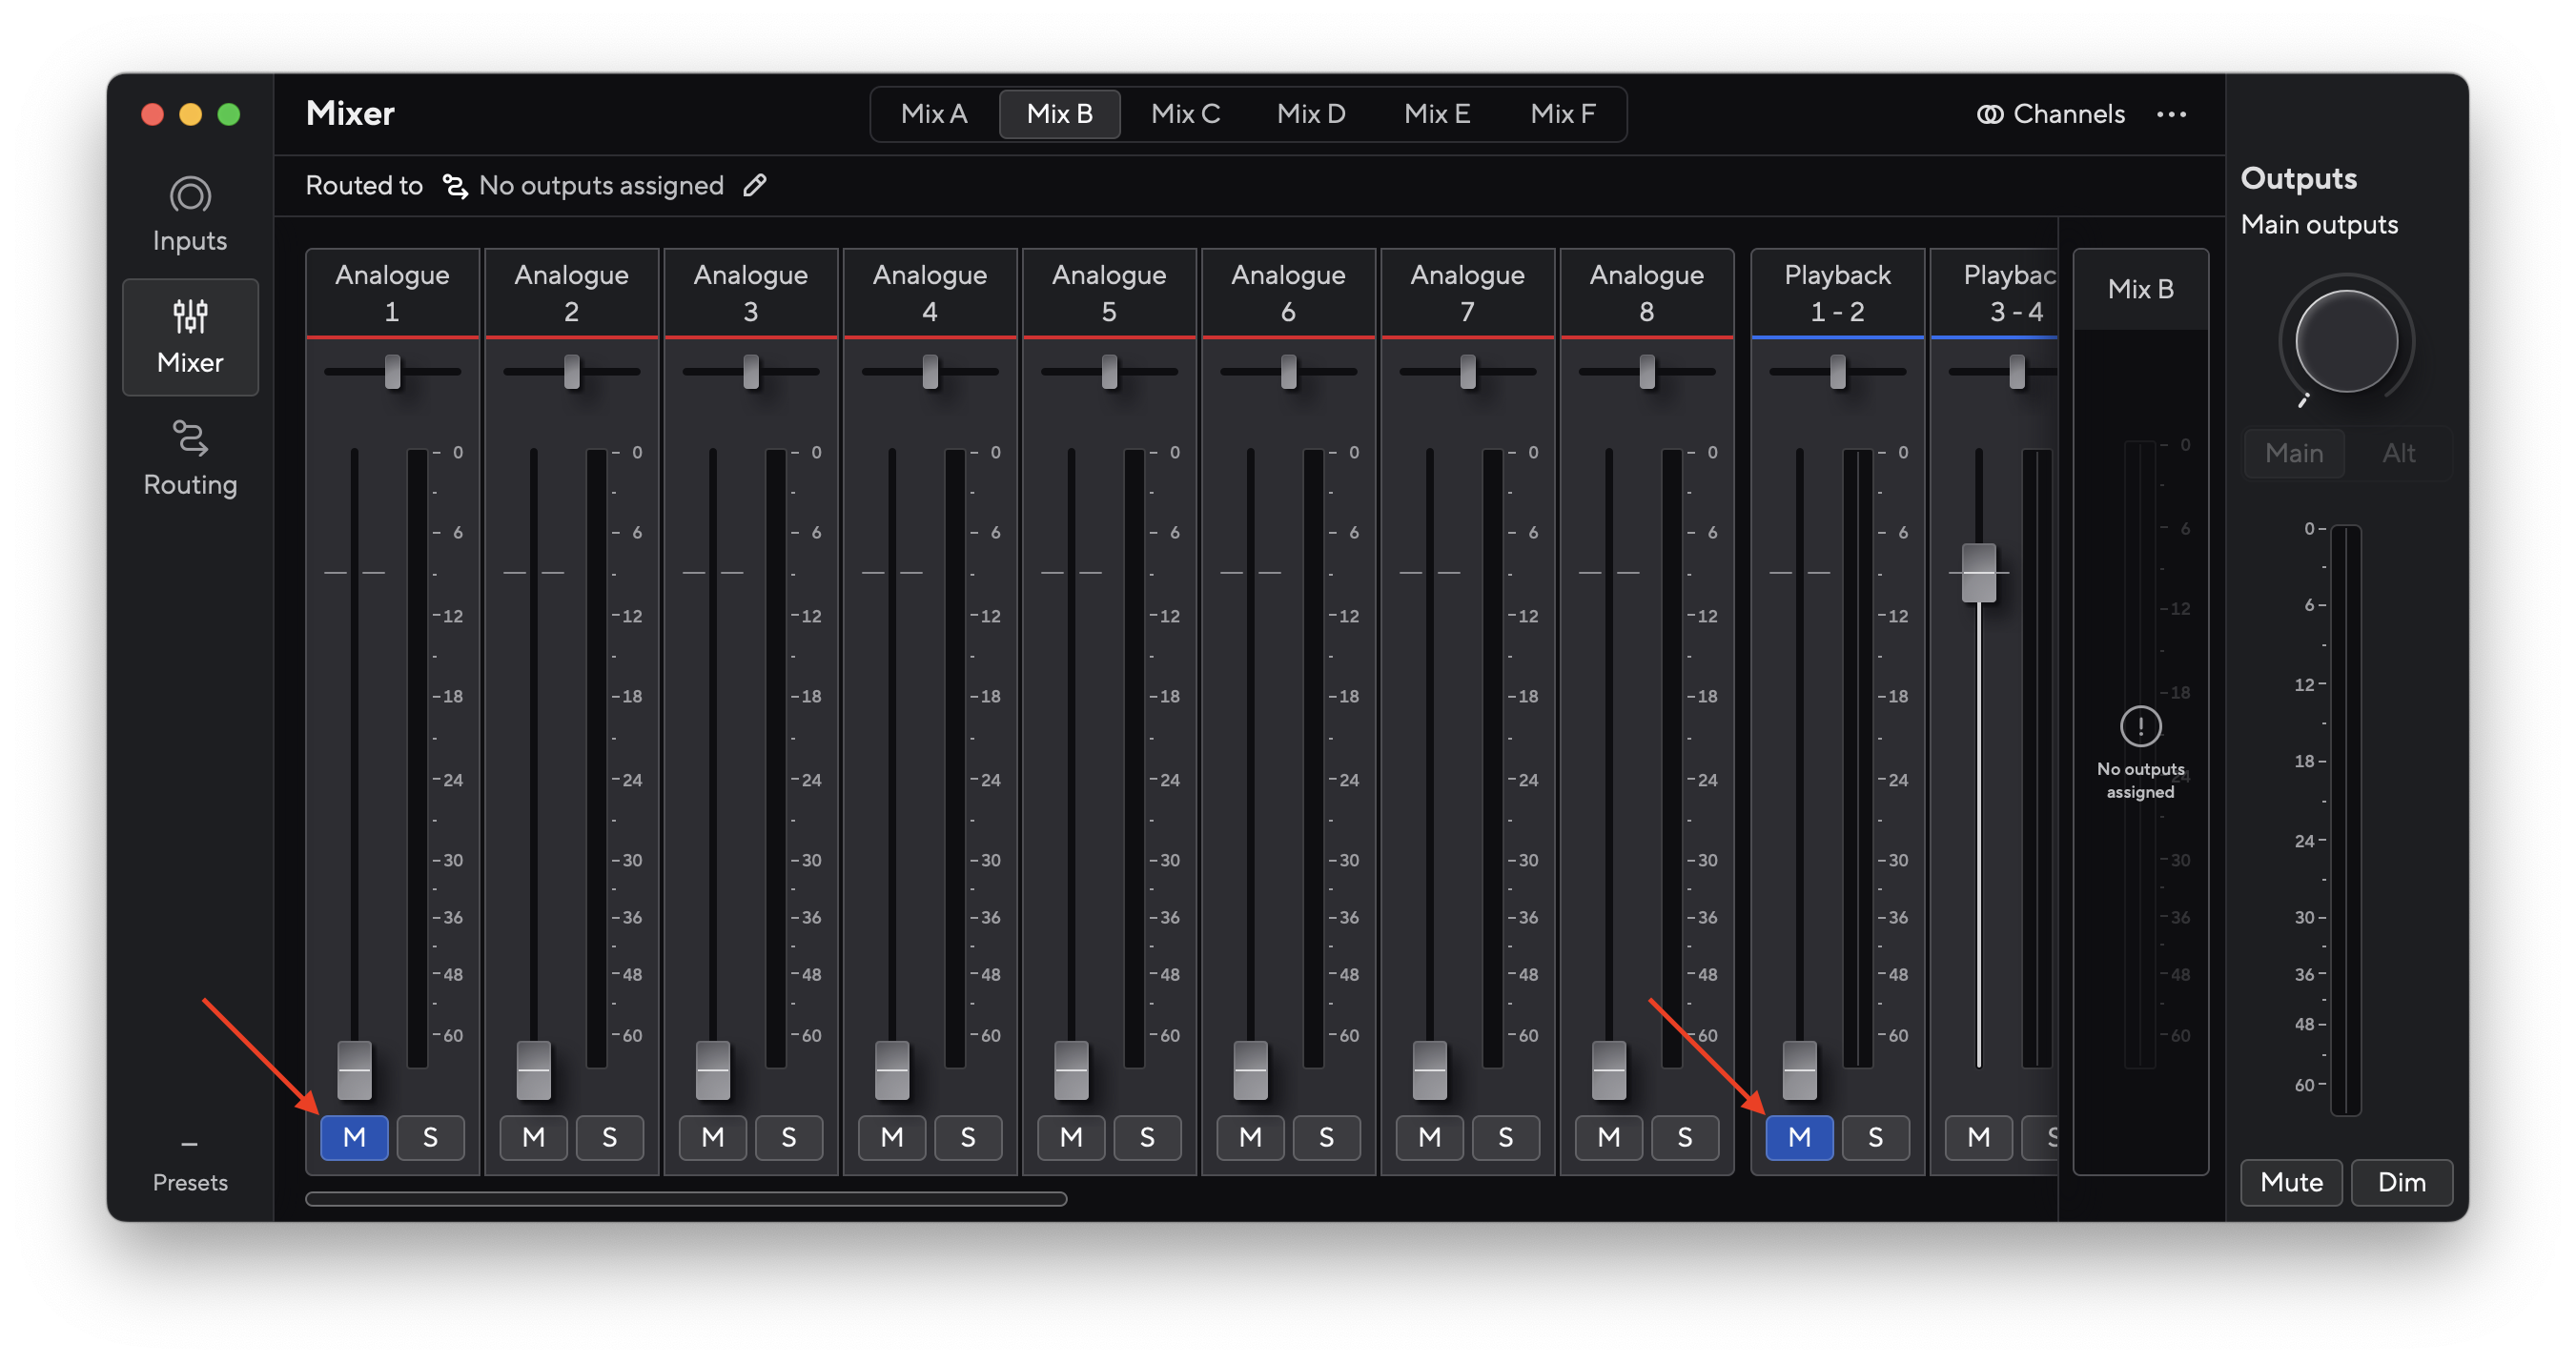Select Alt output option
The height and width of the screenshot is (1363, 2576).
(2399, 453)
